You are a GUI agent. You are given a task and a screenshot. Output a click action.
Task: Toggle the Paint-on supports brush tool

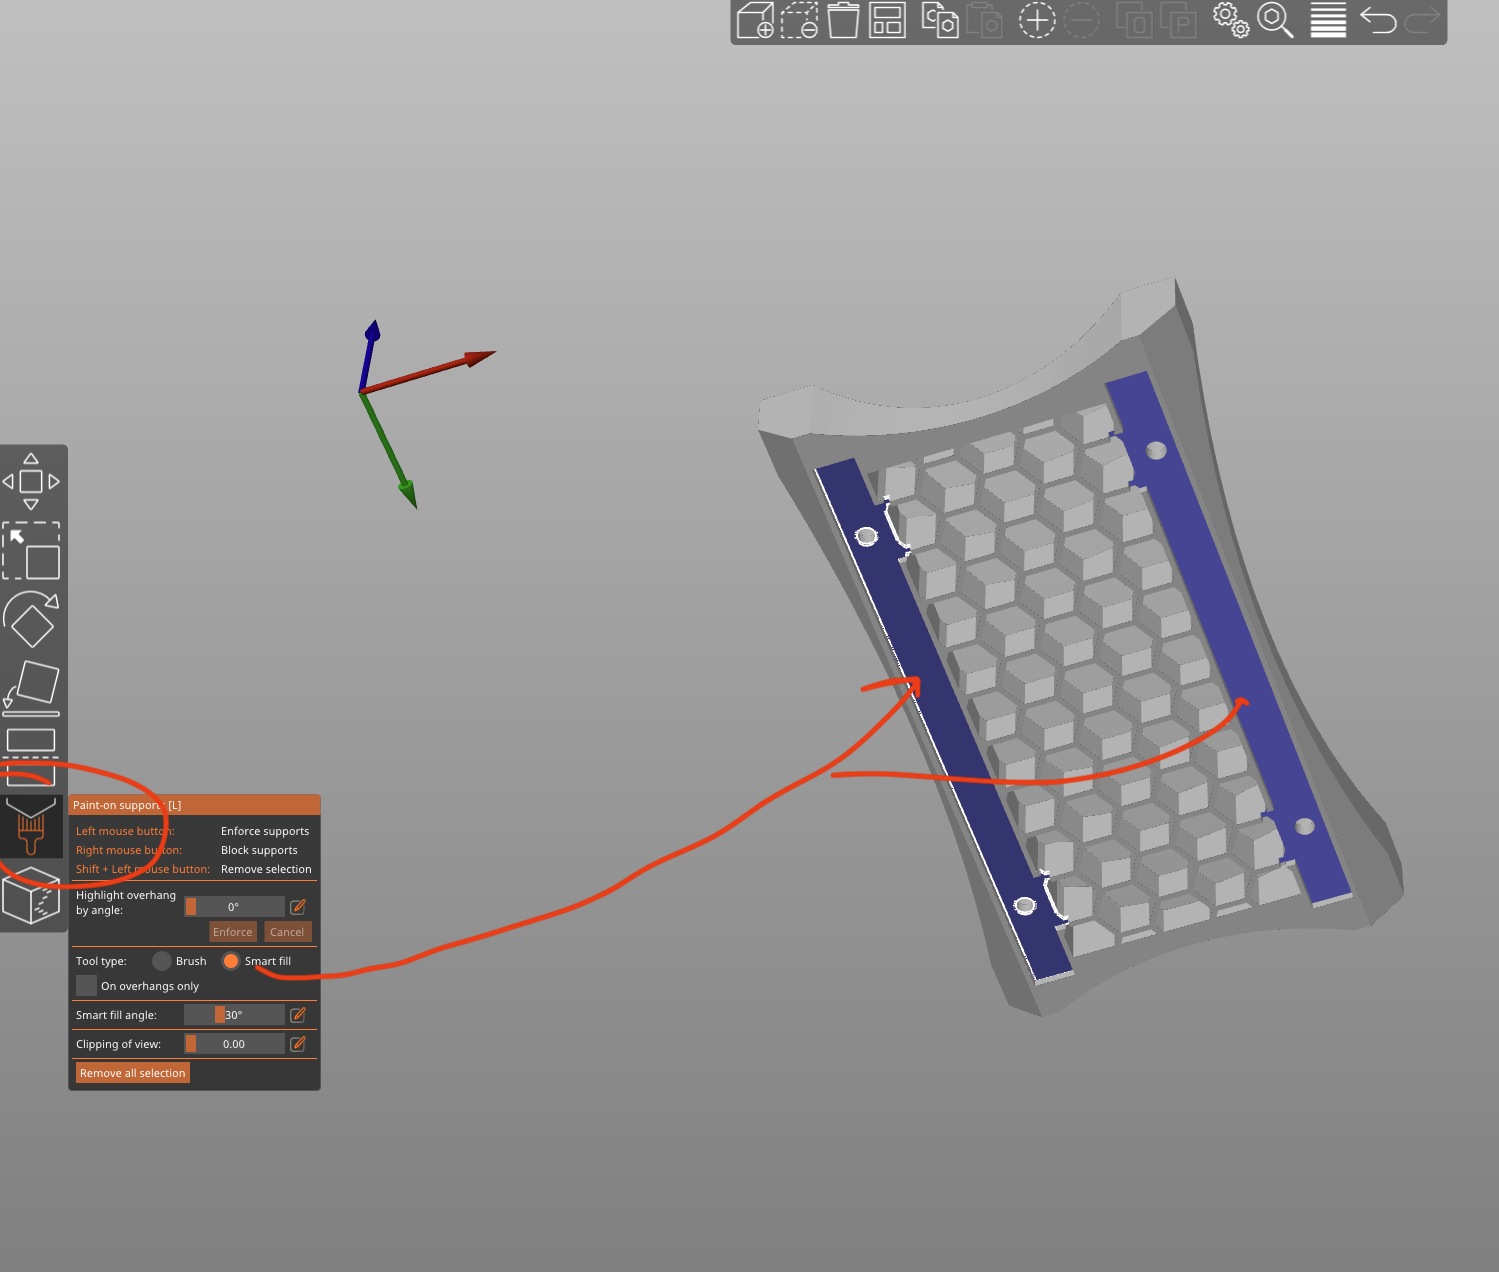(31, 826)
